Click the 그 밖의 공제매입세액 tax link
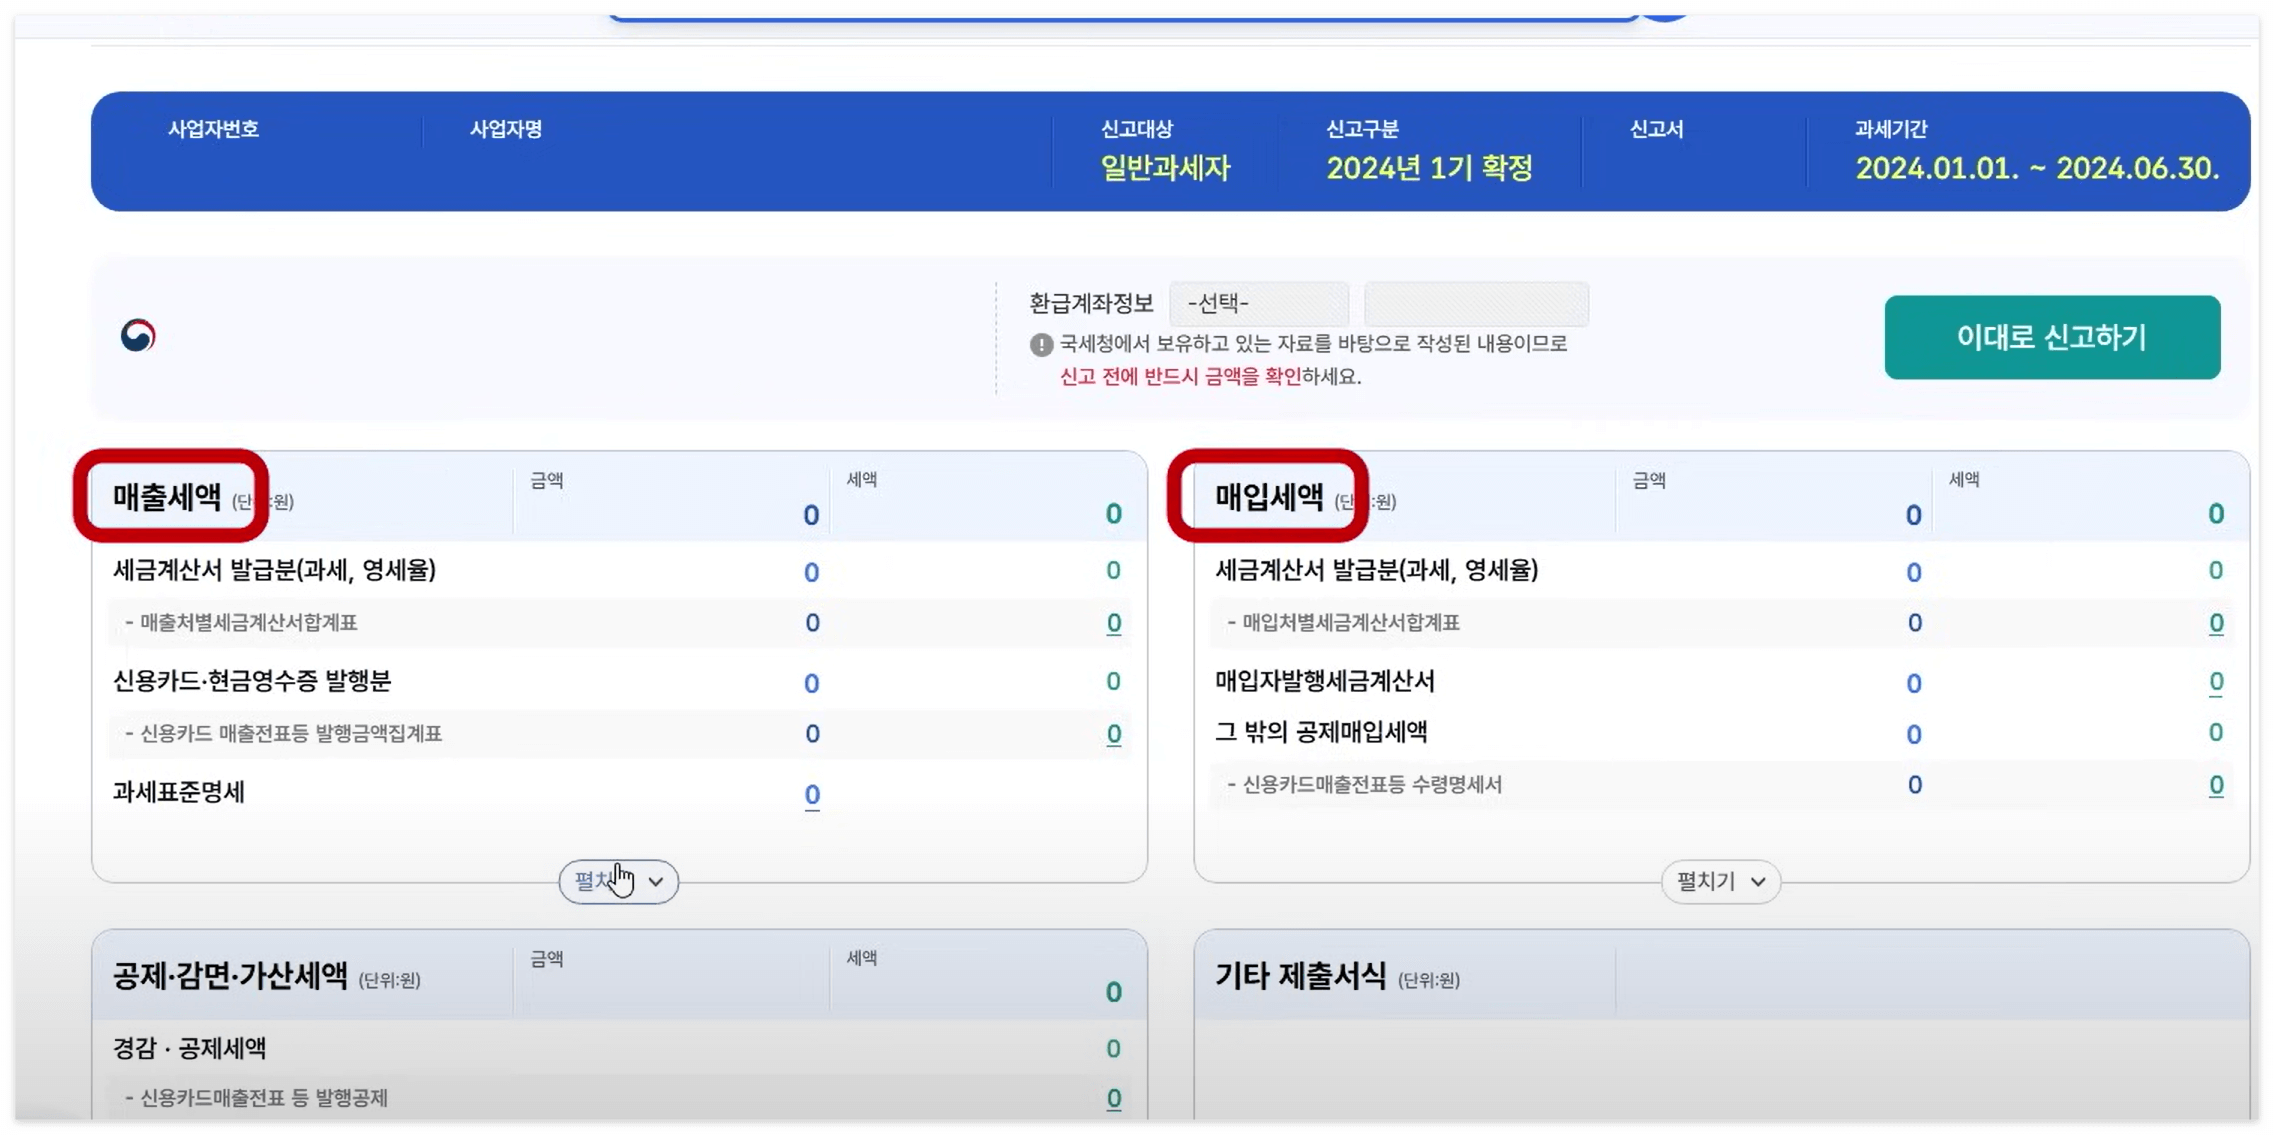 [2216, 733]
